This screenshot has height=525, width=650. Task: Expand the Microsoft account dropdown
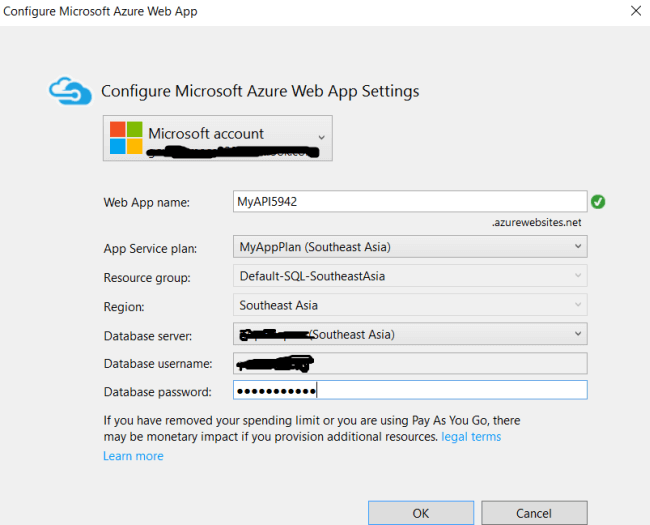[321, 137]
